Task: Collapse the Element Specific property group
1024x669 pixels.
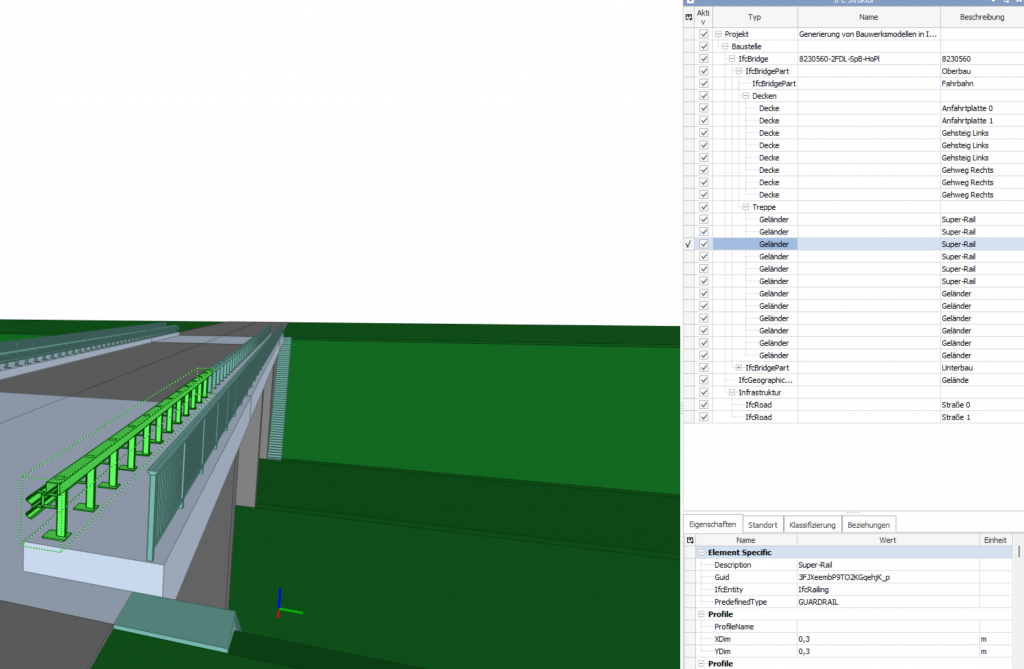Action: 700,553
